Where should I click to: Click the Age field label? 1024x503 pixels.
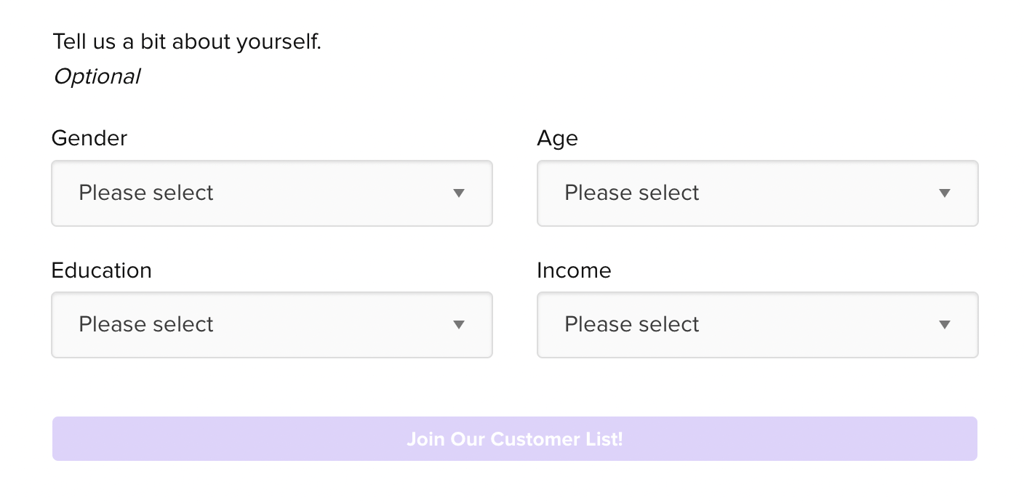557,138
